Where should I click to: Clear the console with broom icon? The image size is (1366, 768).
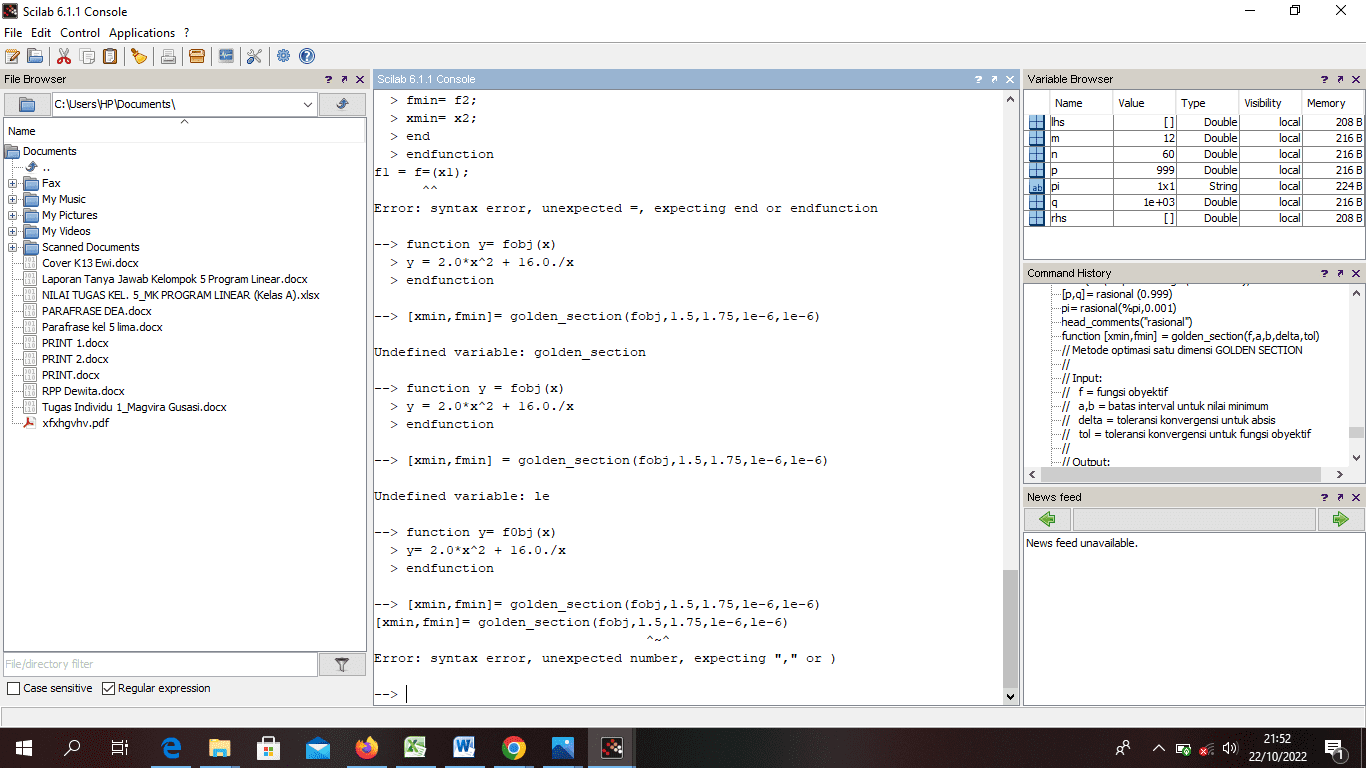pos(139,56)
